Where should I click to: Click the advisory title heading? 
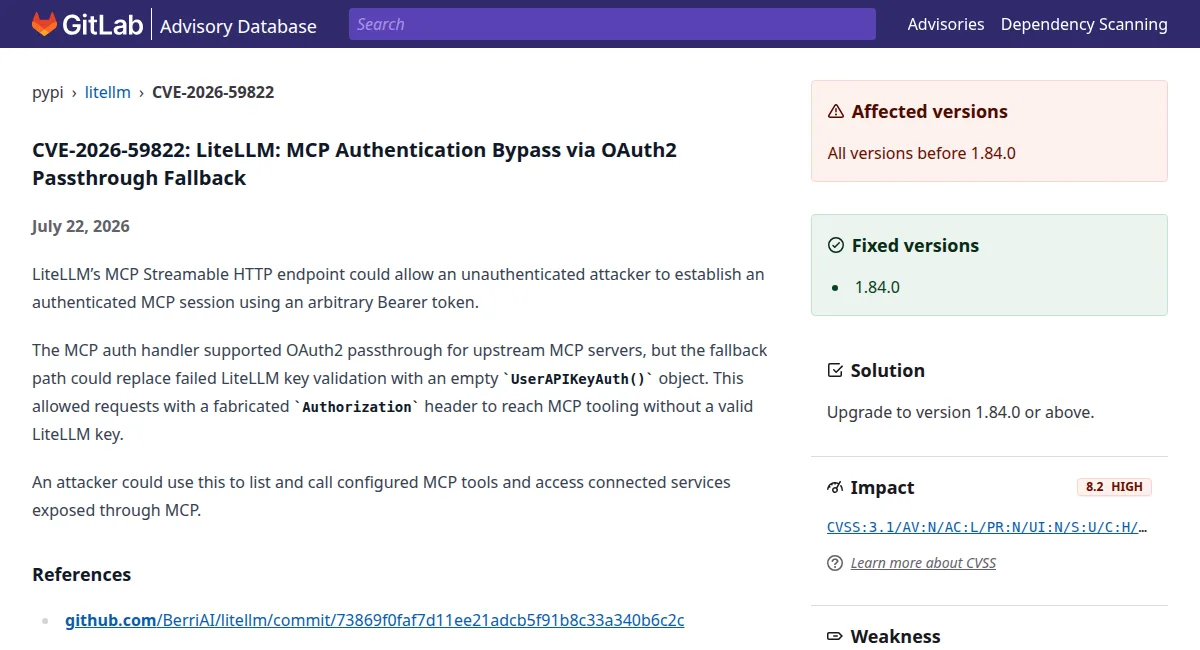tap(355, 164)
